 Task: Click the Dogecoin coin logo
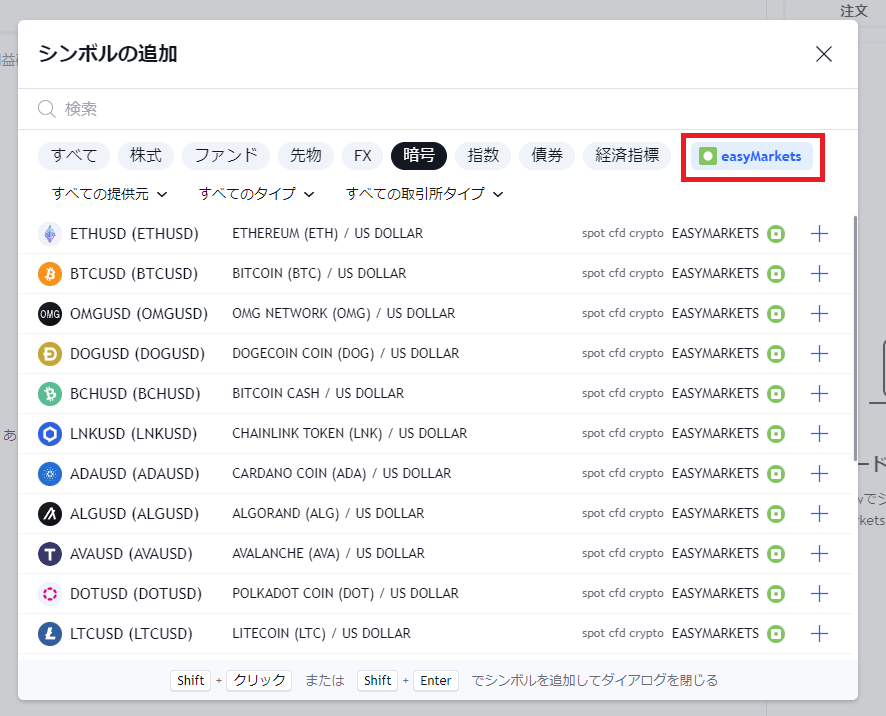[x=50, y=354]
